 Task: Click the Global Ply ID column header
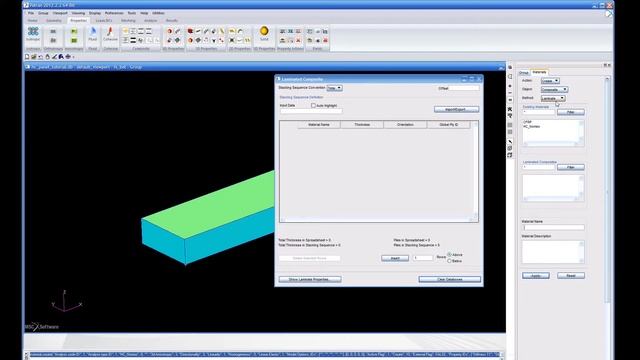tap(449, 124)
